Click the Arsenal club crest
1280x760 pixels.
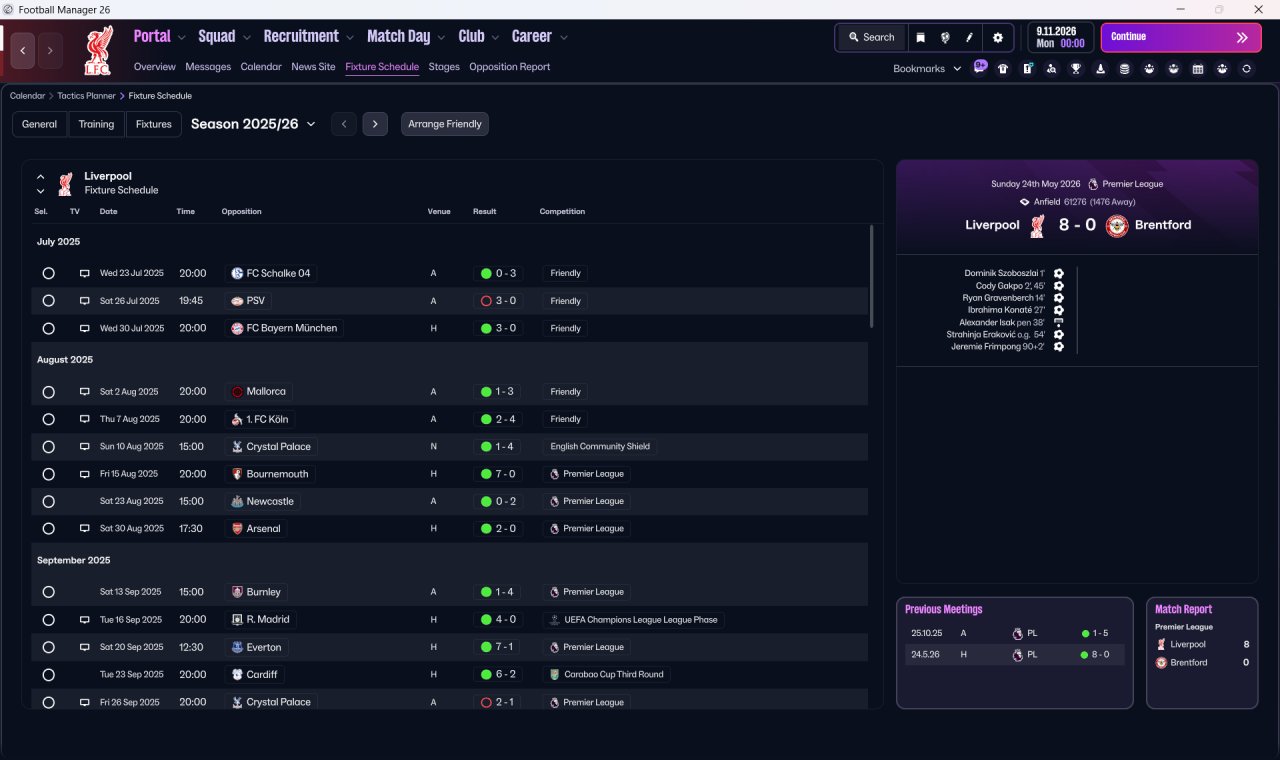click(237, 529)
